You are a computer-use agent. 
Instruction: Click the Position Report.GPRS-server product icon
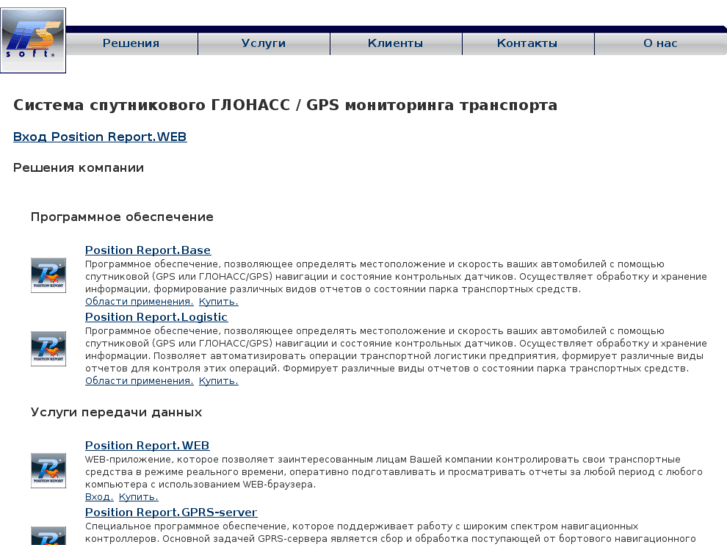48,536
